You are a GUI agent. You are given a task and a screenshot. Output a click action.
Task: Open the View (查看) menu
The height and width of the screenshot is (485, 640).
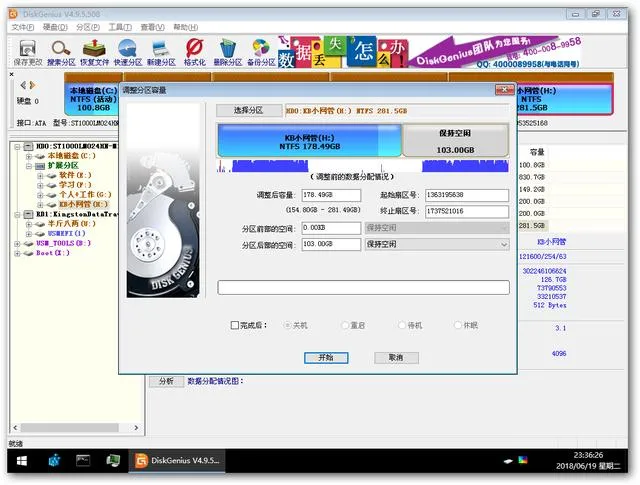point(152,27)
